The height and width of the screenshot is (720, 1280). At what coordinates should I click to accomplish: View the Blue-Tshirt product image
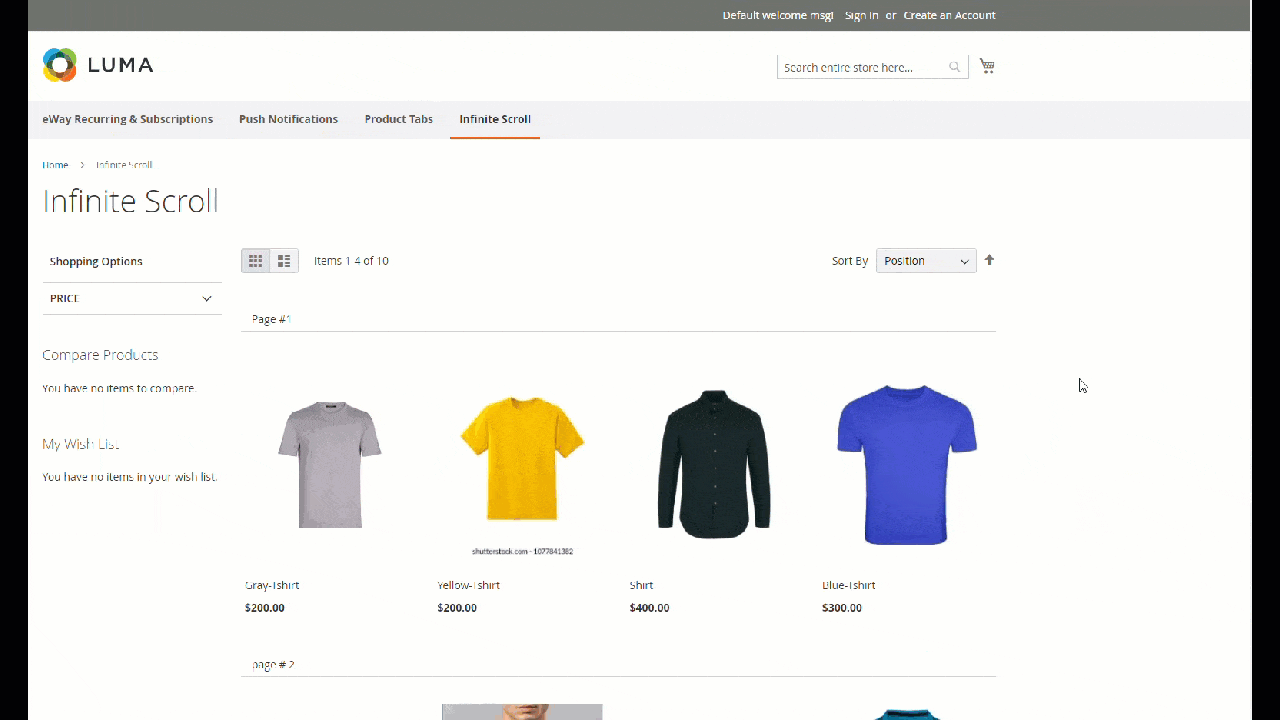(905, 463)
